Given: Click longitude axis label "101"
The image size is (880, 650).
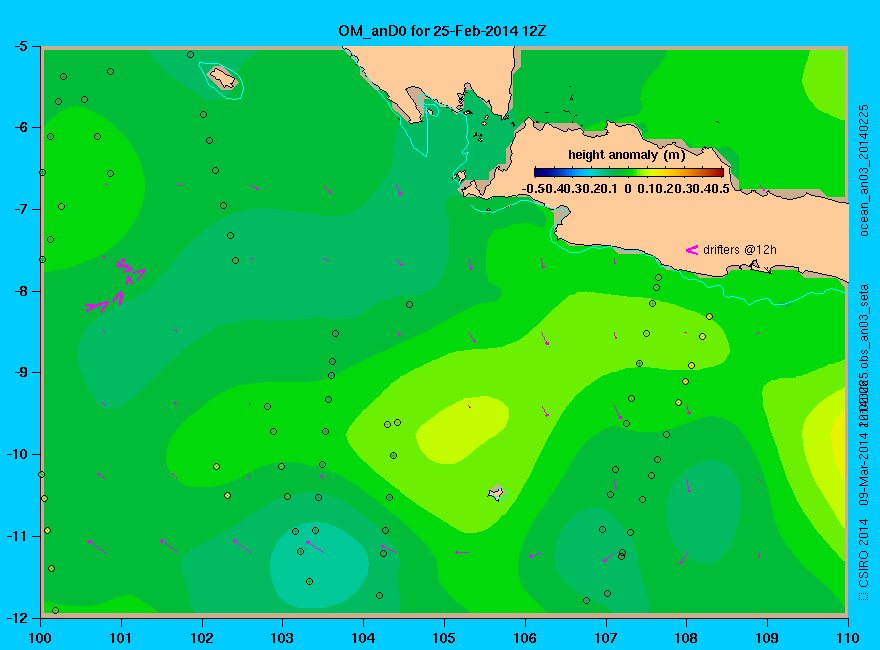Looking at the screenshot, I should click(121, 638).
